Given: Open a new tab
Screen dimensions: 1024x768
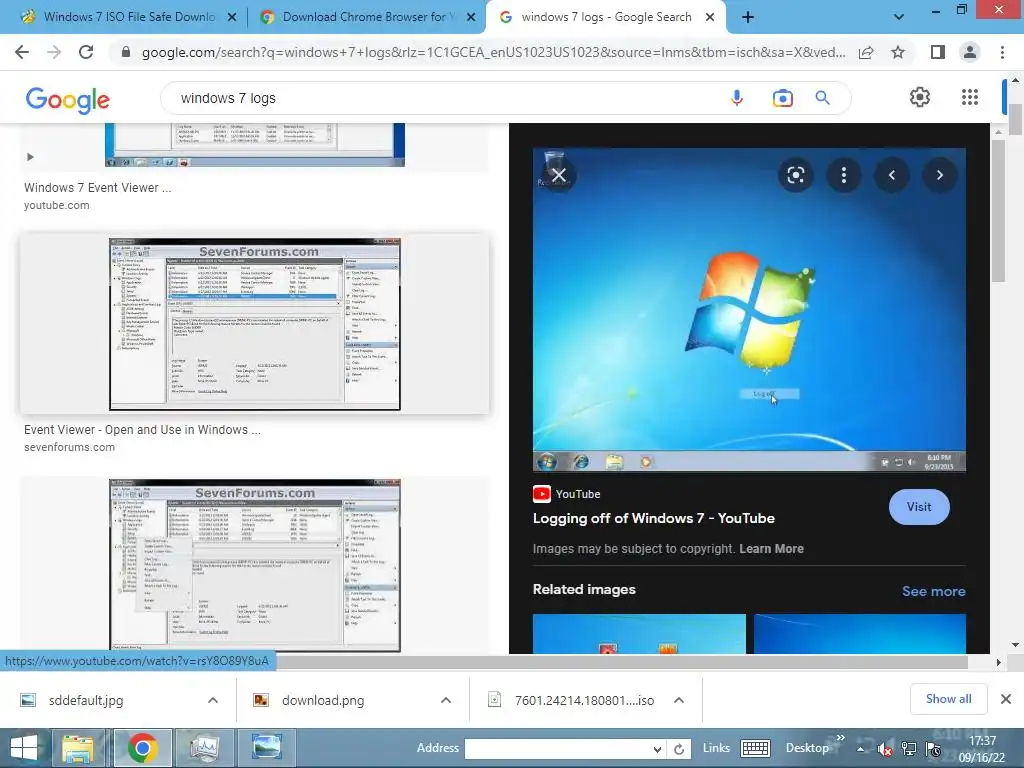Looking at the screenshot, I should point(748,17).
